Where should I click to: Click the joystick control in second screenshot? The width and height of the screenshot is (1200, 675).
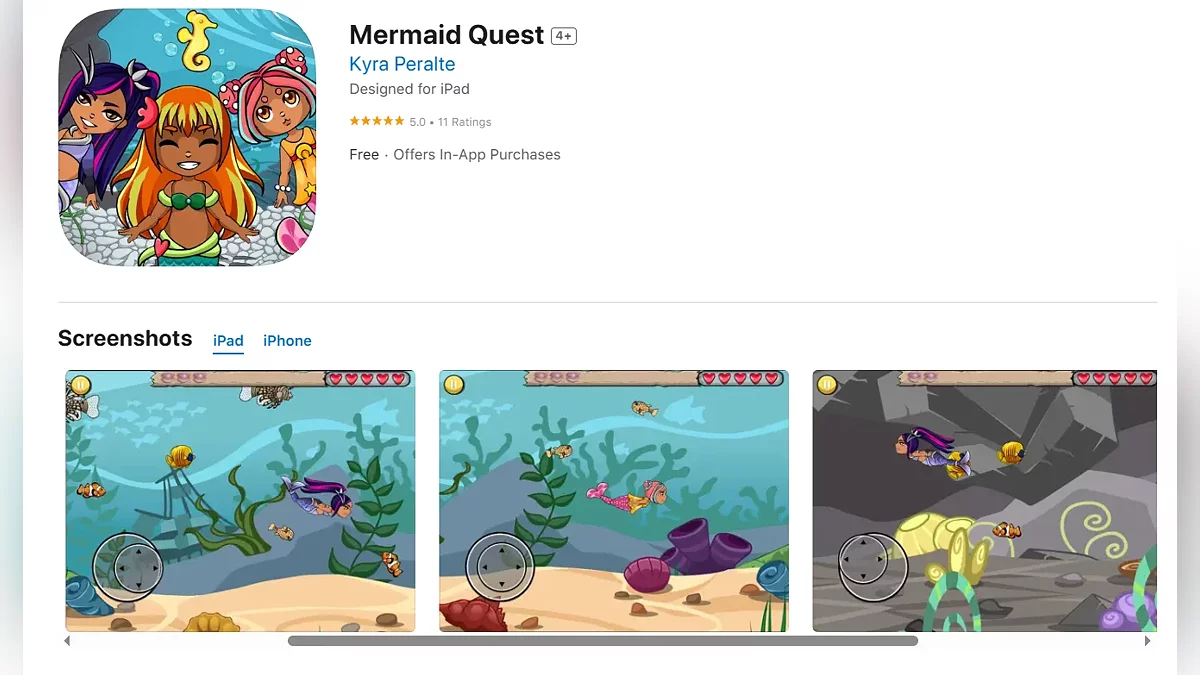point(500,567)
